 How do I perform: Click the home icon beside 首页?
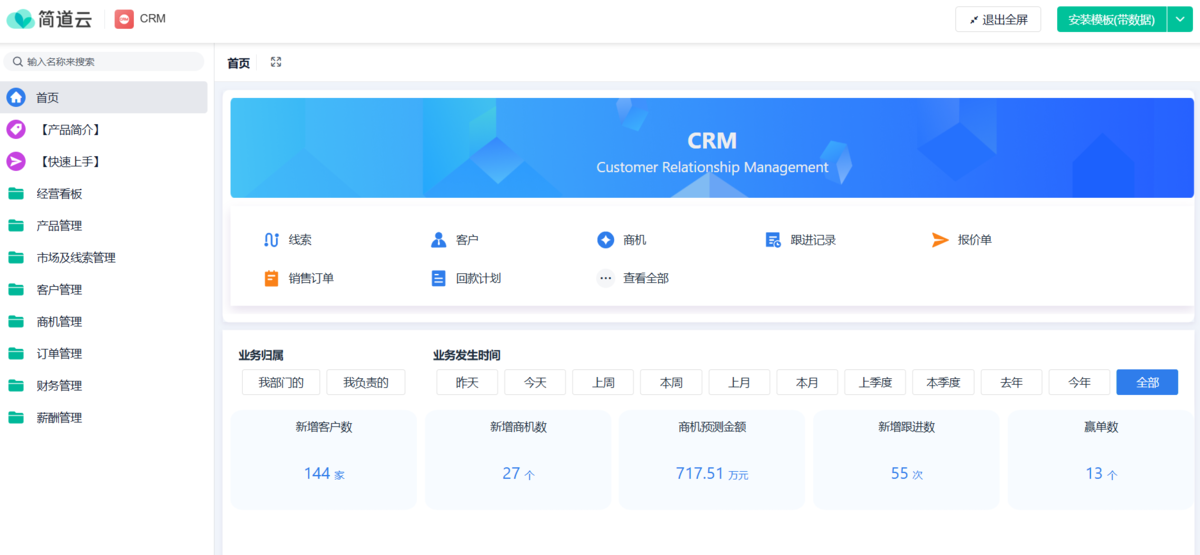point(16,97)
